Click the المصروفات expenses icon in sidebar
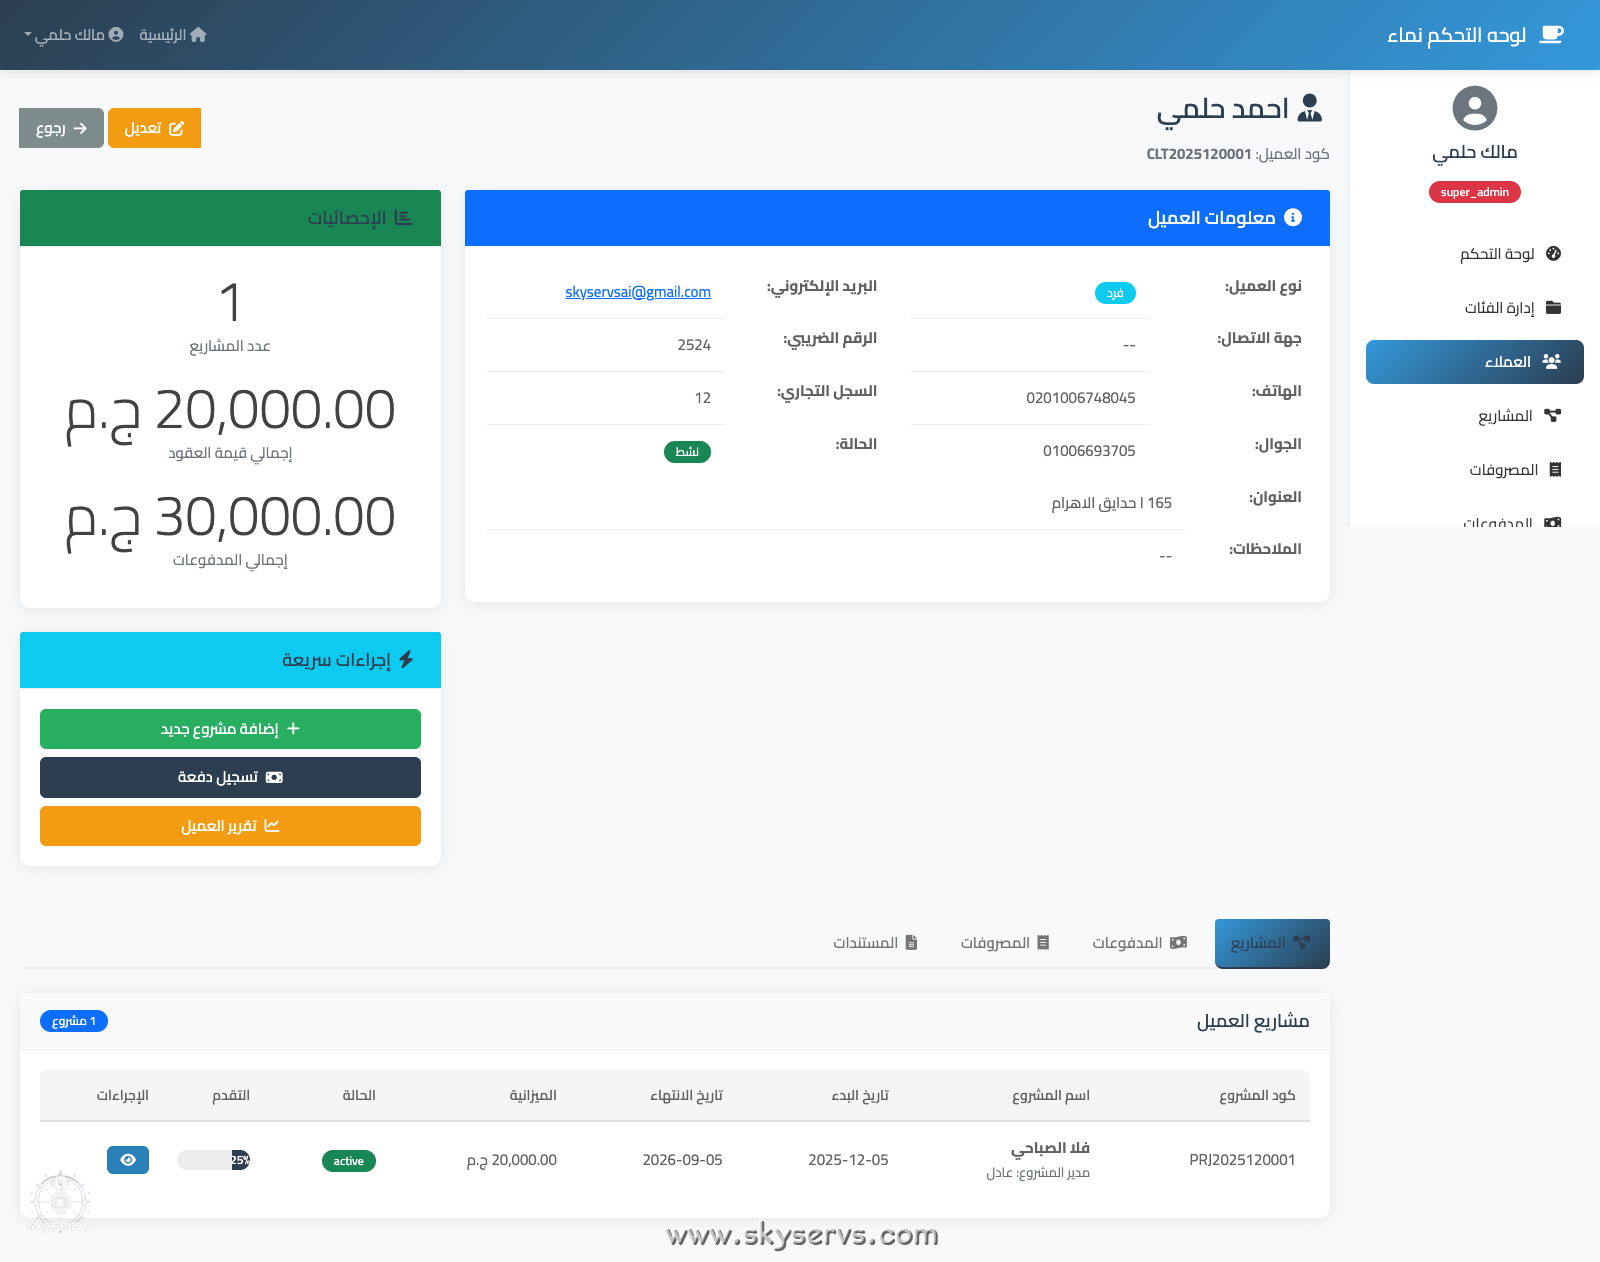Viewport: 1600px width, 1262px height. pos(1553,469)
